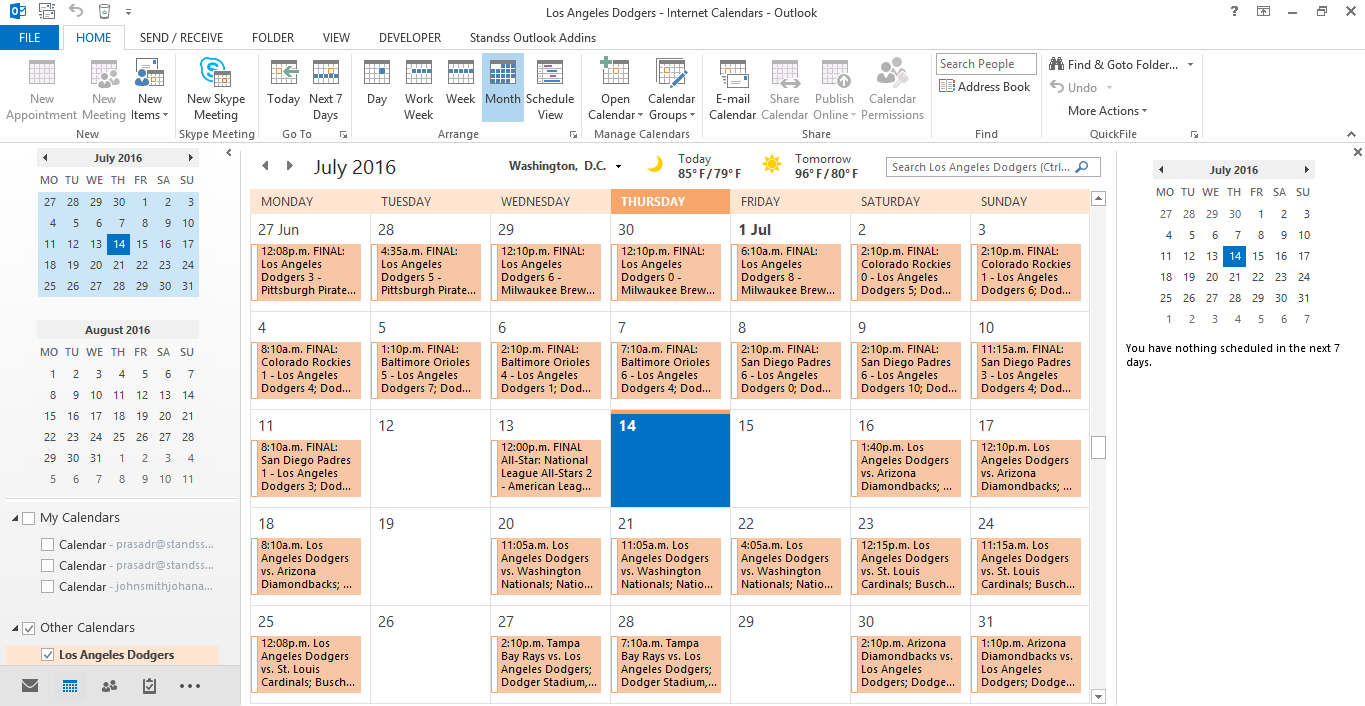Switch to Week view
This screenshot has height=706, width=1365.
click(x=460, y=82)
